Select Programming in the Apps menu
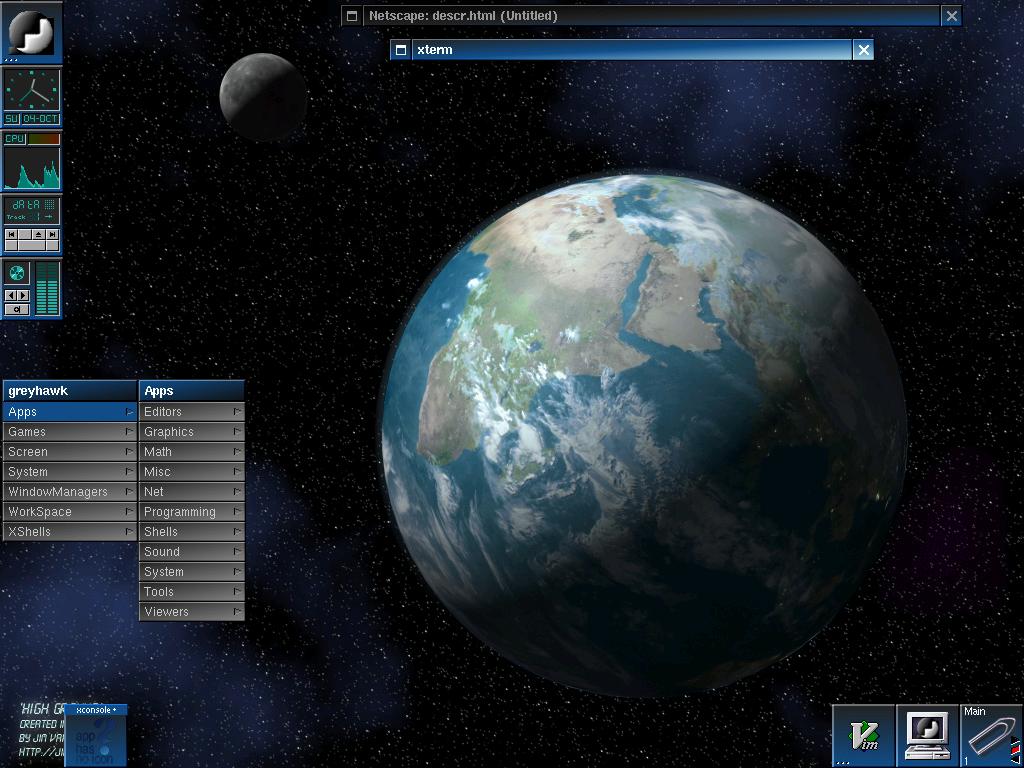 (191, 512)
